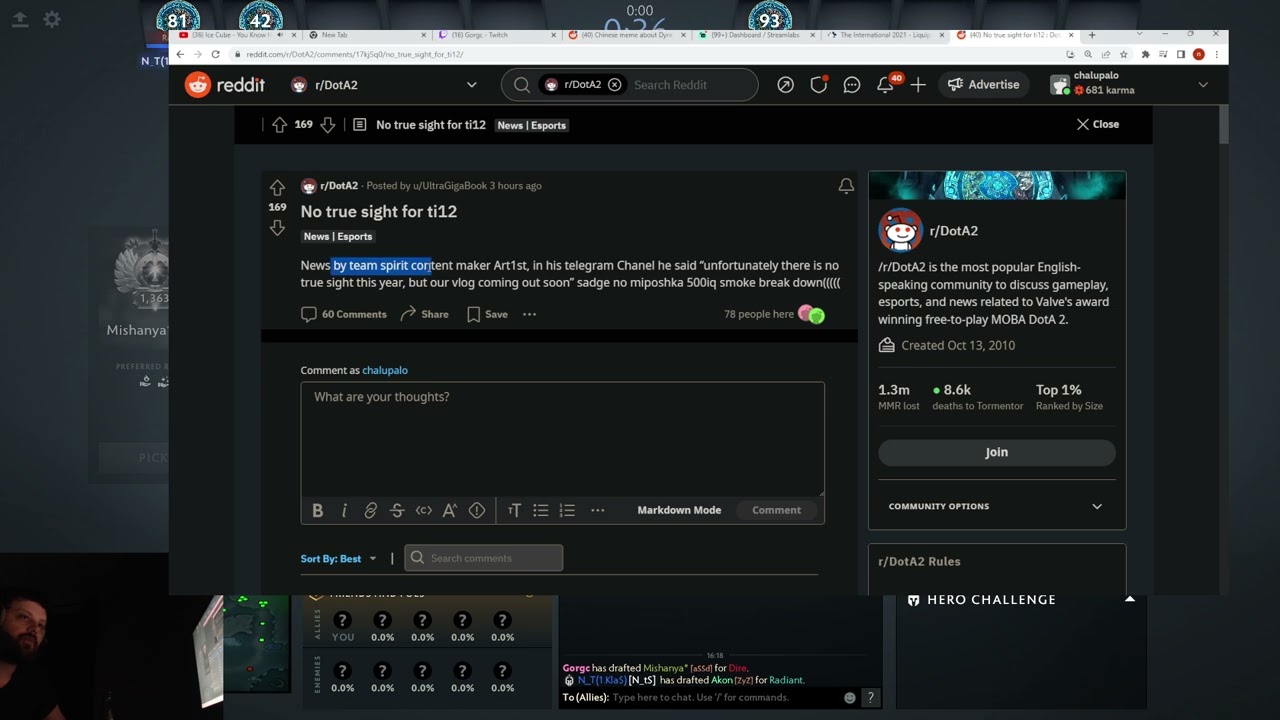Collapse the Hero Challenge panel

click(x=1130, y=599)
